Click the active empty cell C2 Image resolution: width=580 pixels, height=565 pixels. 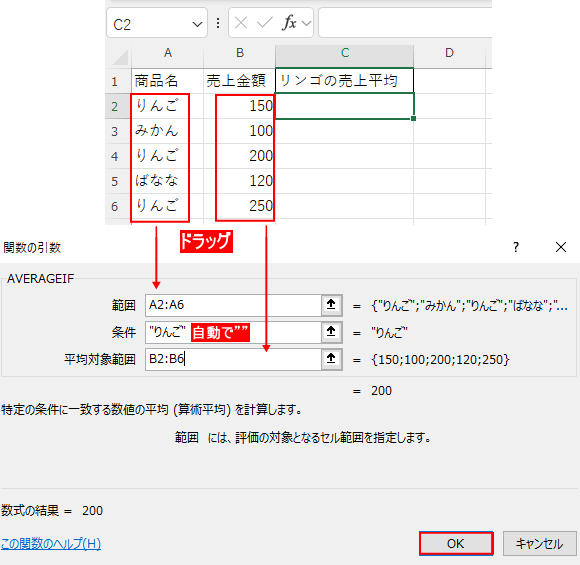point(344,106)
